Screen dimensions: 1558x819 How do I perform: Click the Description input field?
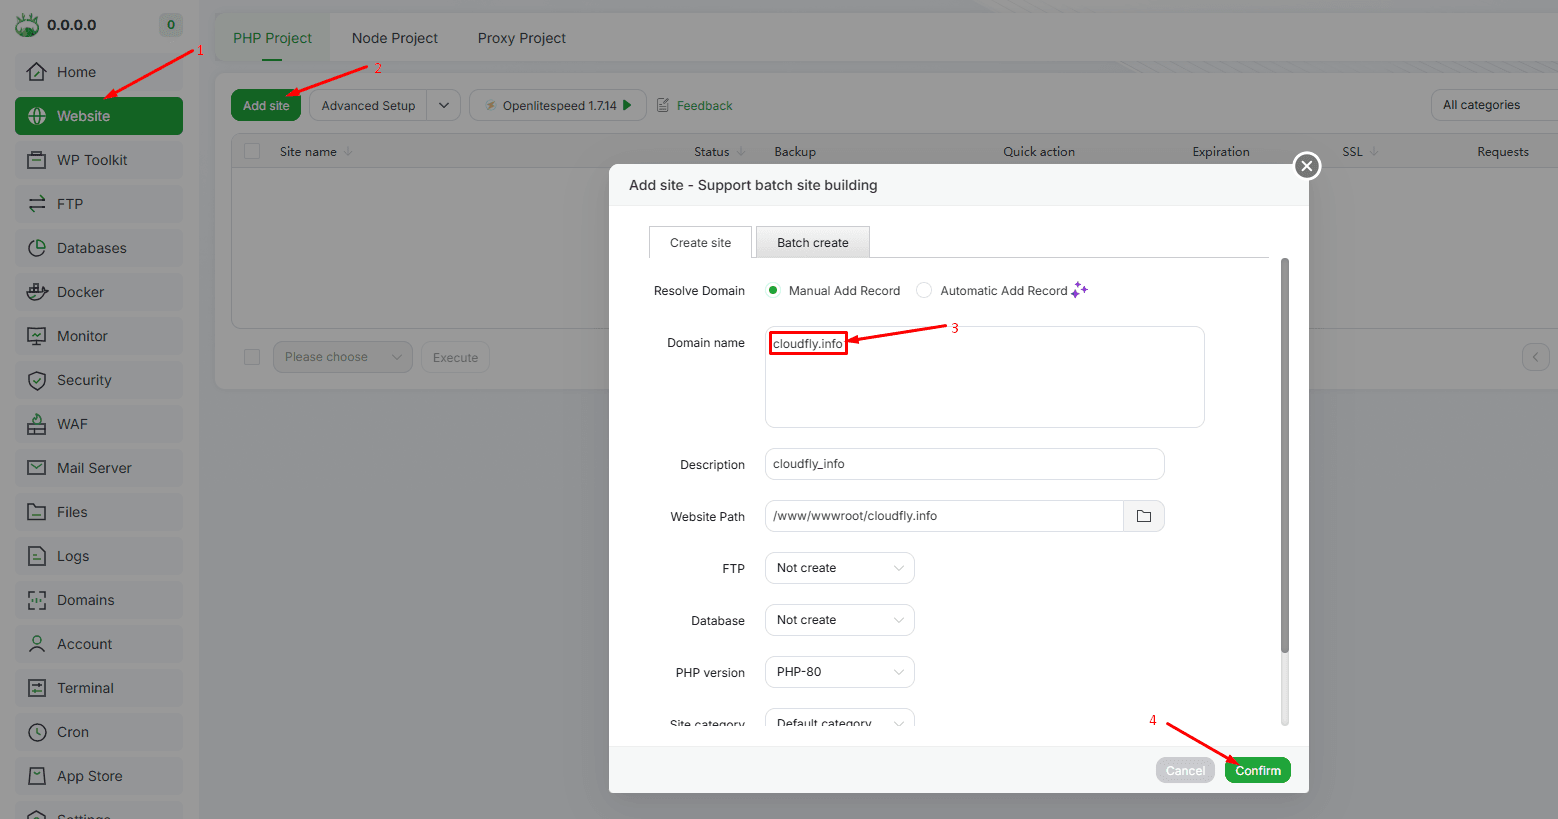coord(964,464)
